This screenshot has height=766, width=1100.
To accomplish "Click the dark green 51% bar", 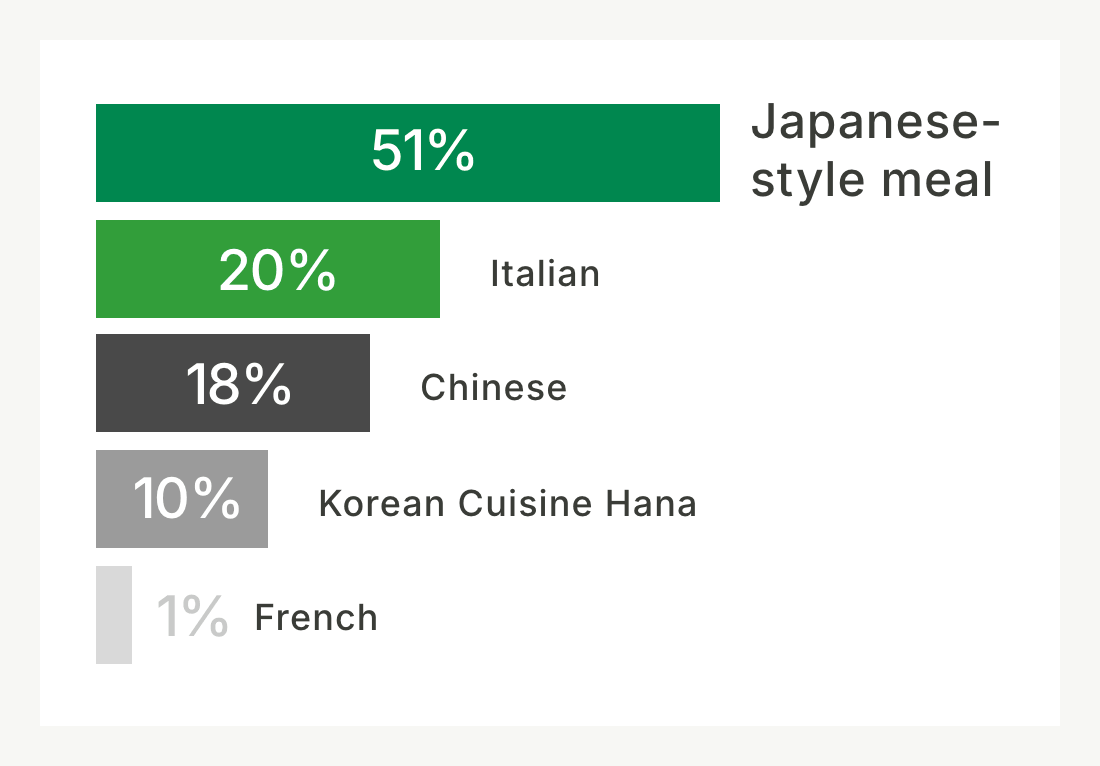I will click(408, 153).
